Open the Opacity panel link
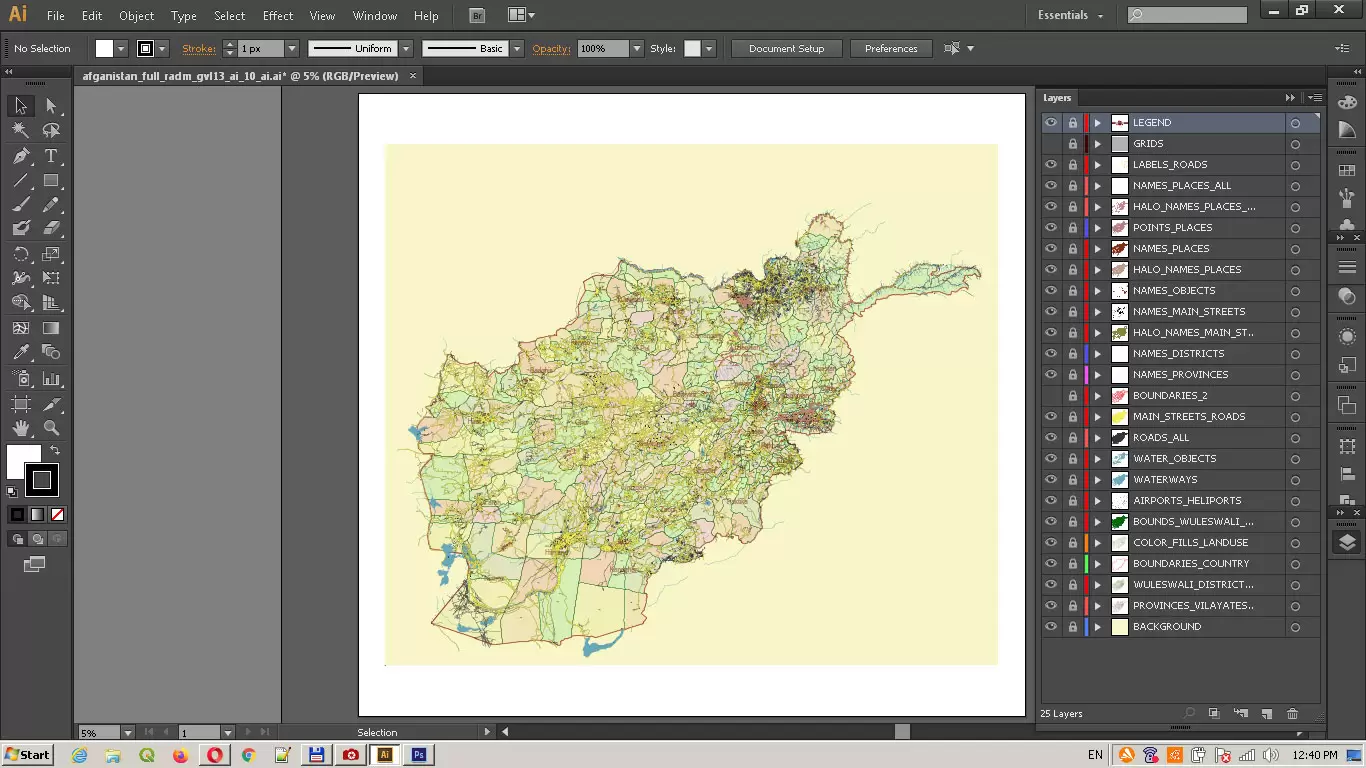The width and height of the screenshot is (1366, 768). point(551,48)
